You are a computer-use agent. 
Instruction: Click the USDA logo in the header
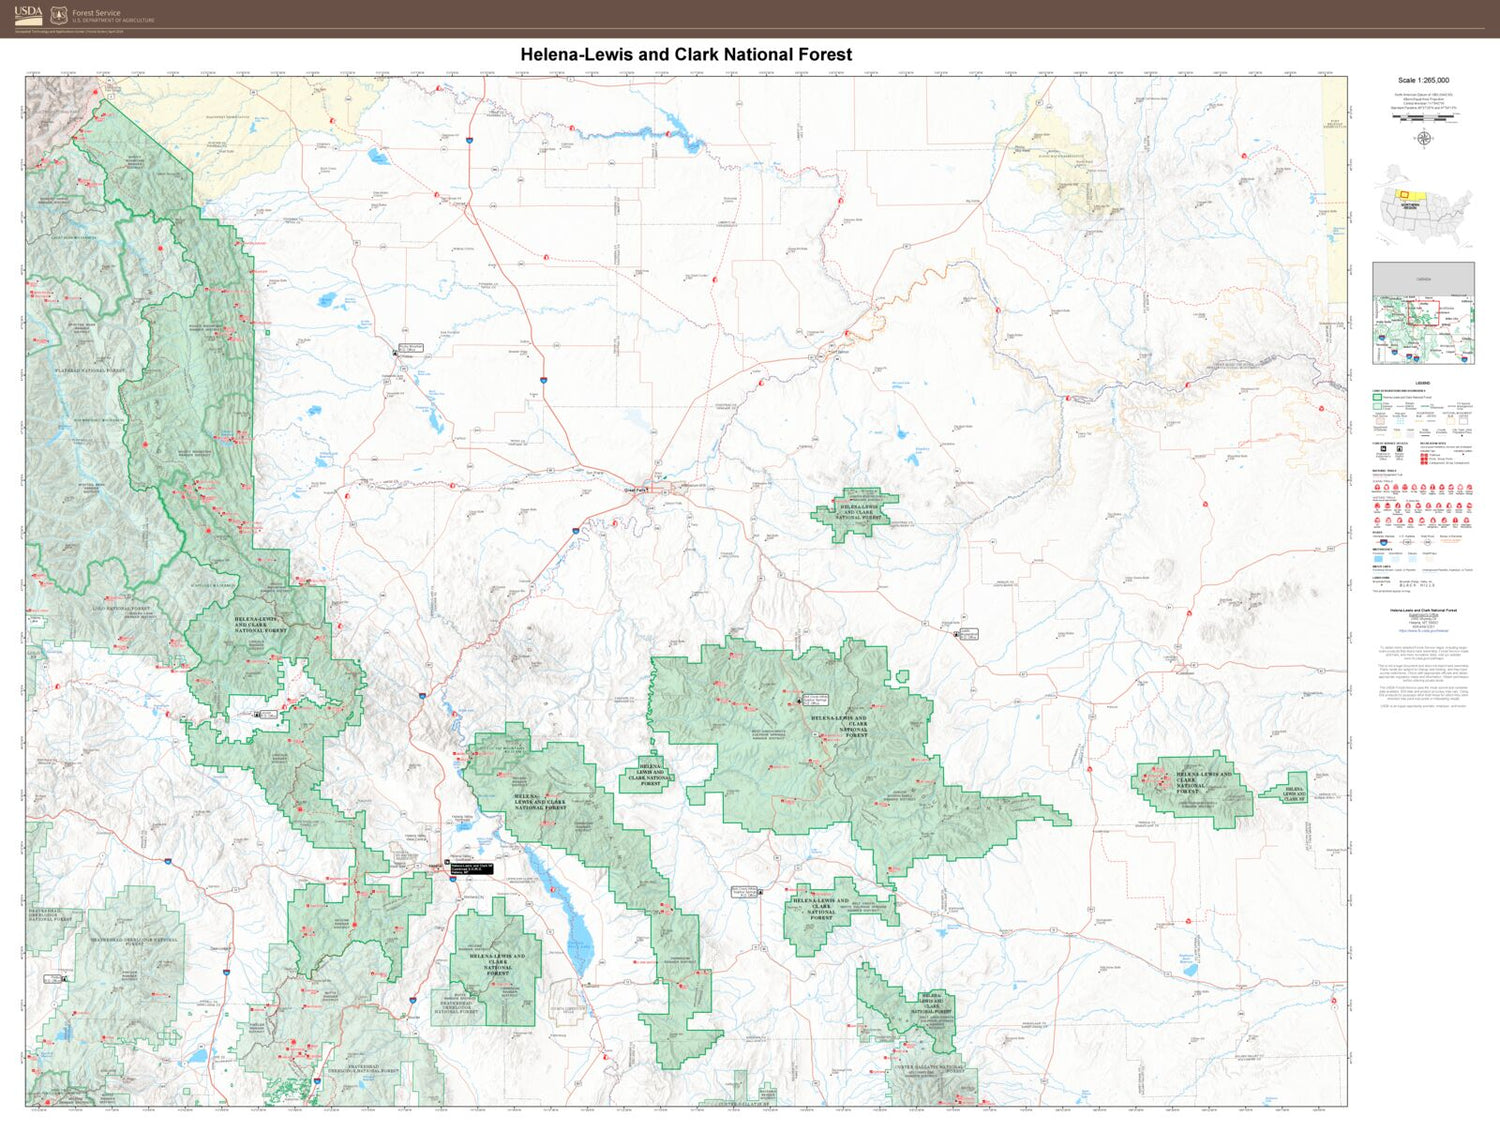pos(28,14)
